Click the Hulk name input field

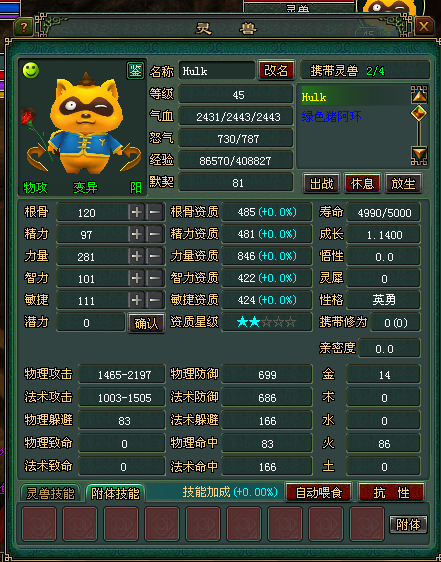tap(217, 71)
